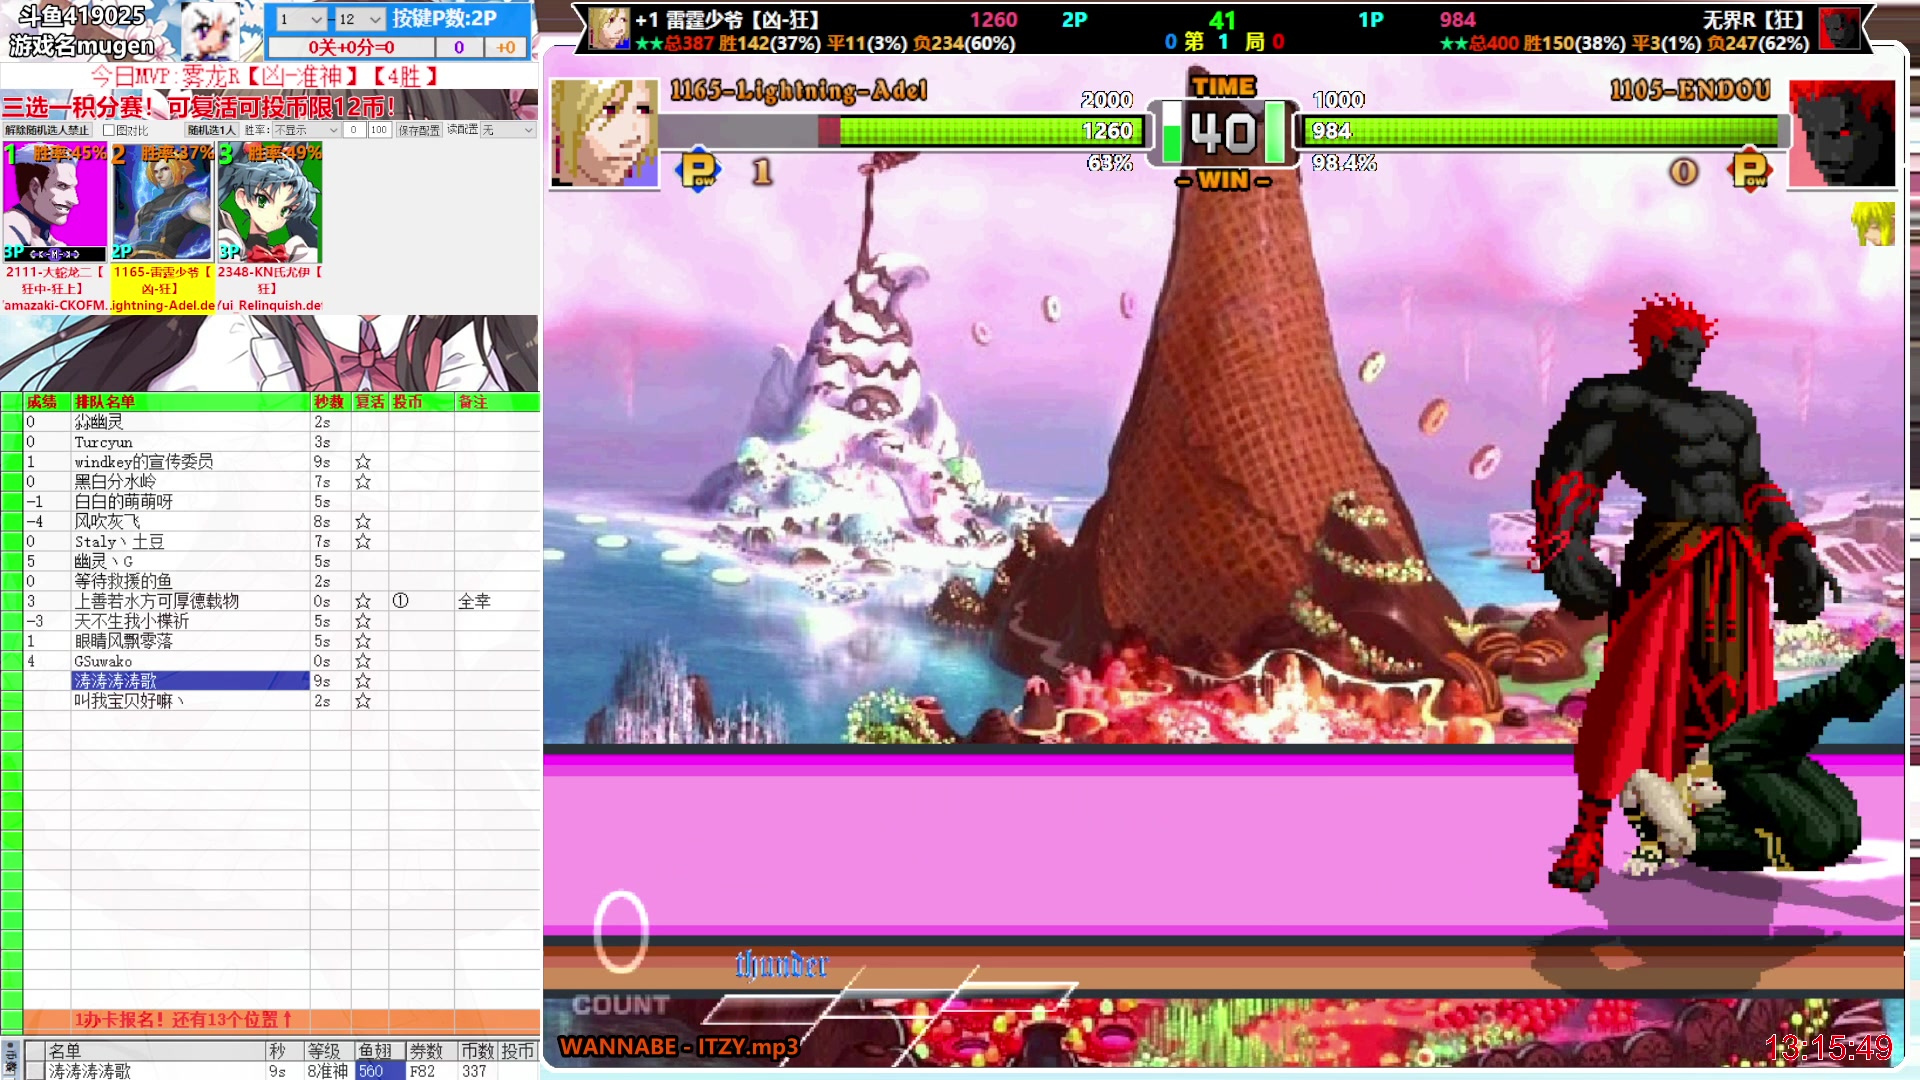Image resolution: width=1920 pixels, height=1080 pixels.
Task: Select character card 1 Yamazaki portrait
Action: click(x=55, y=203)
